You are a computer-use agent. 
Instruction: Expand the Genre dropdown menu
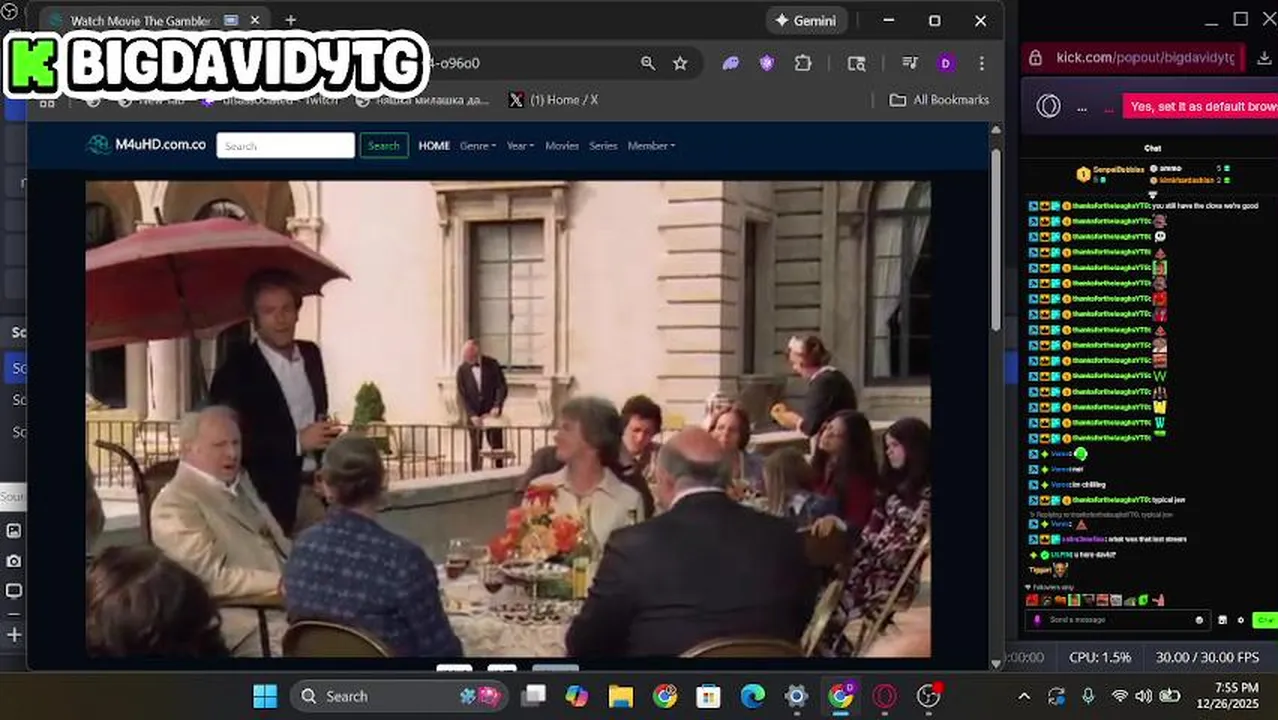point(478,145)
